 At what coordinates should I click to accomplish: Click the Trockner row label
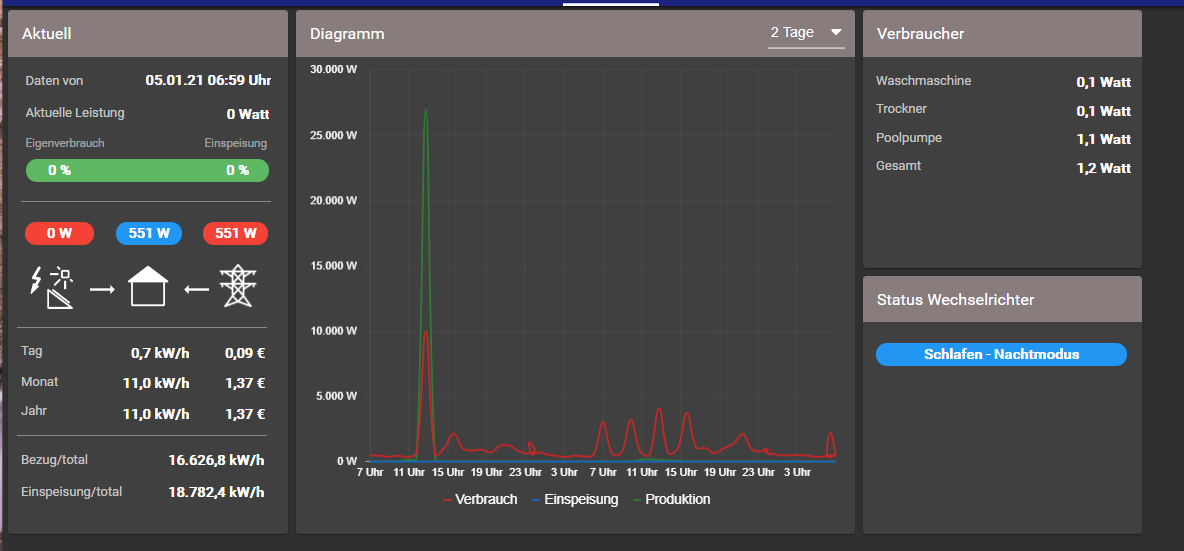pos(901,109)
